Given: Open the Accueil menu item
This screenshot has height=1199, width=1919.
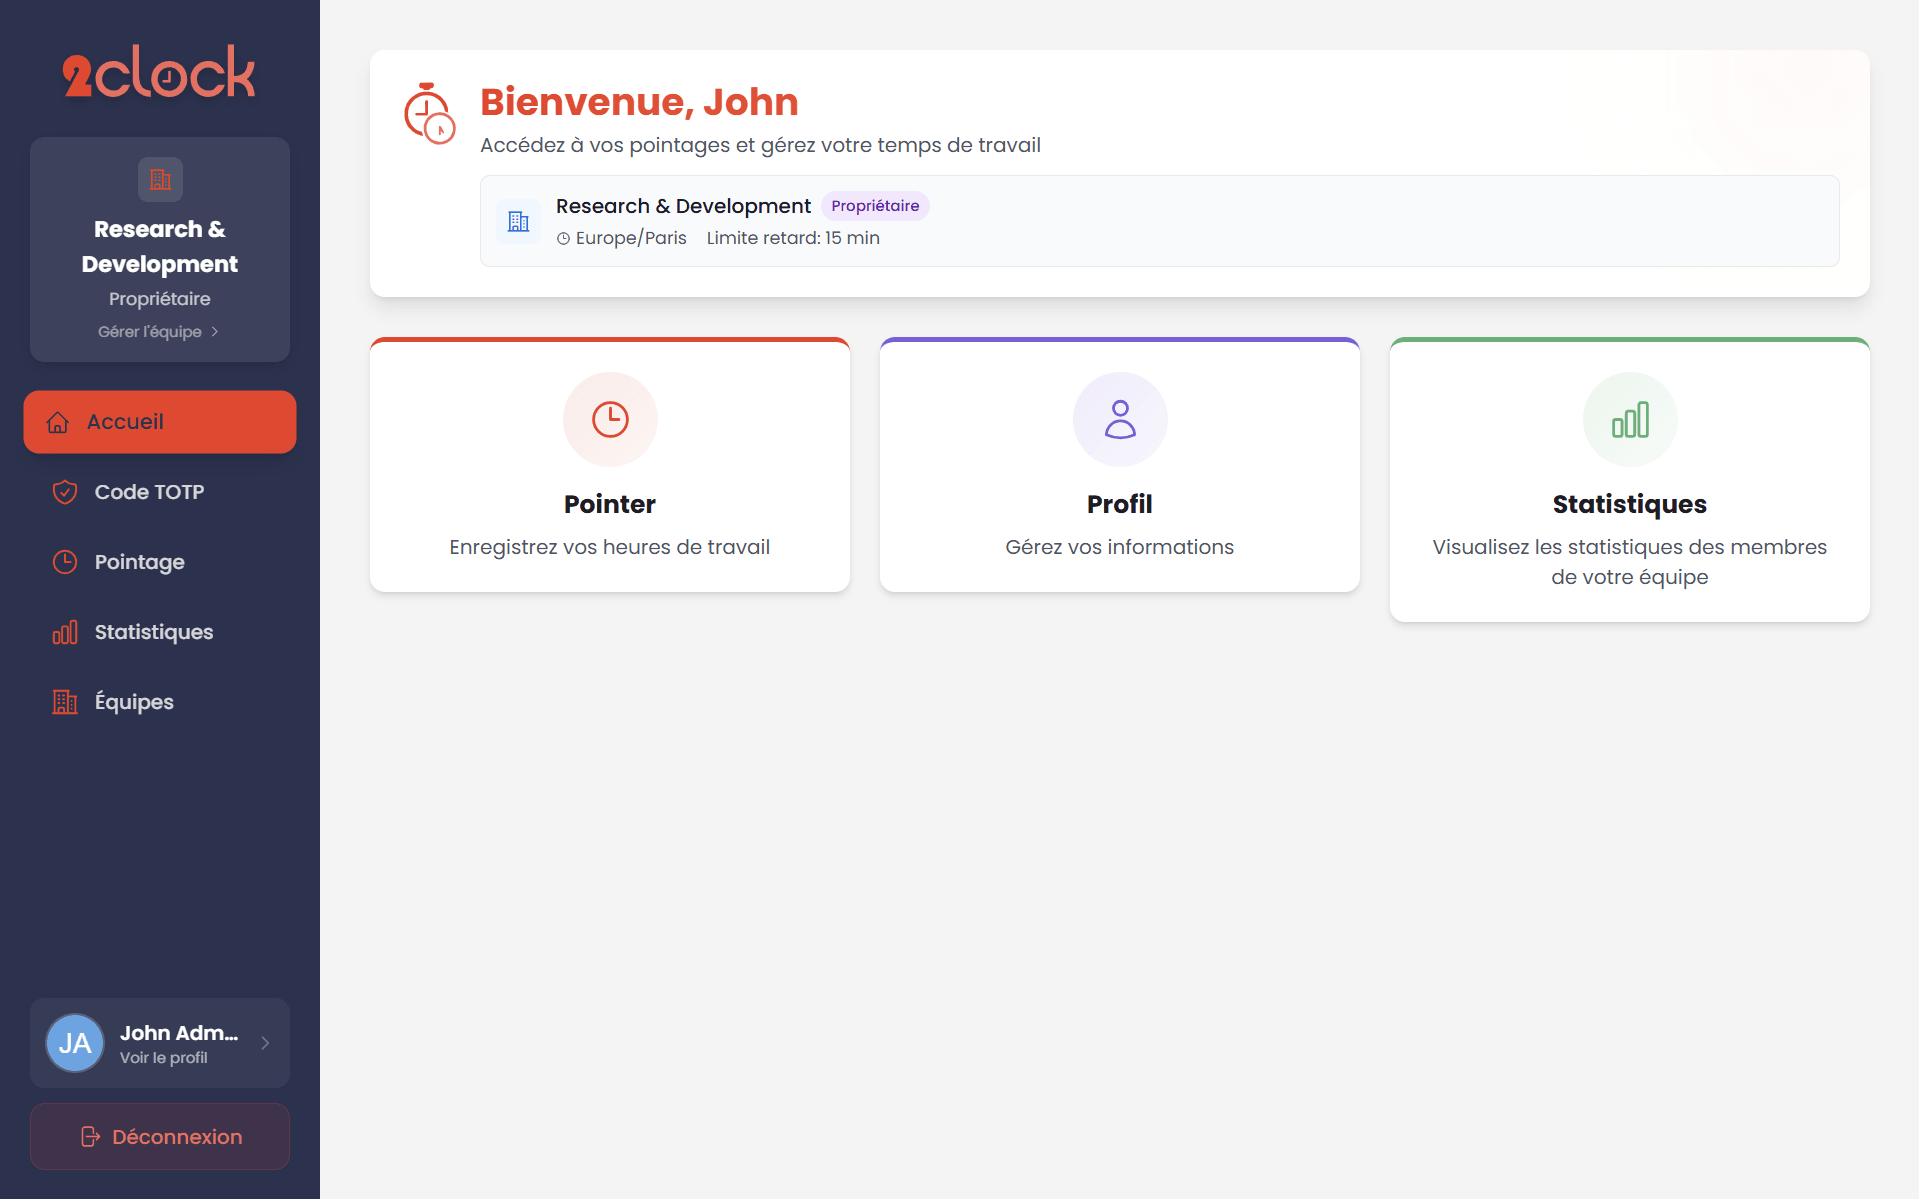Looking at the screenshot, I should pyautogui.click(x=160, y=422).
